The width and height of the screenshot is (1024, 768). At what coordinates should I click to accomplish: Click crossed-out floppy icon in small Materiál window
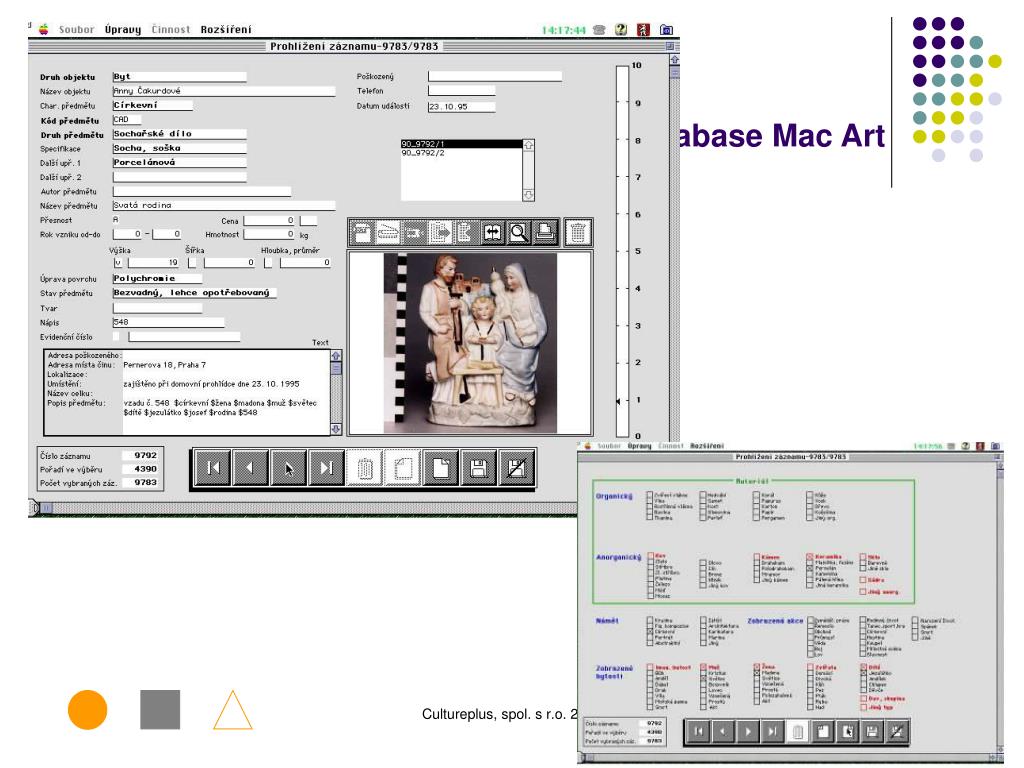pyautogui.click(x=897, y=731)
